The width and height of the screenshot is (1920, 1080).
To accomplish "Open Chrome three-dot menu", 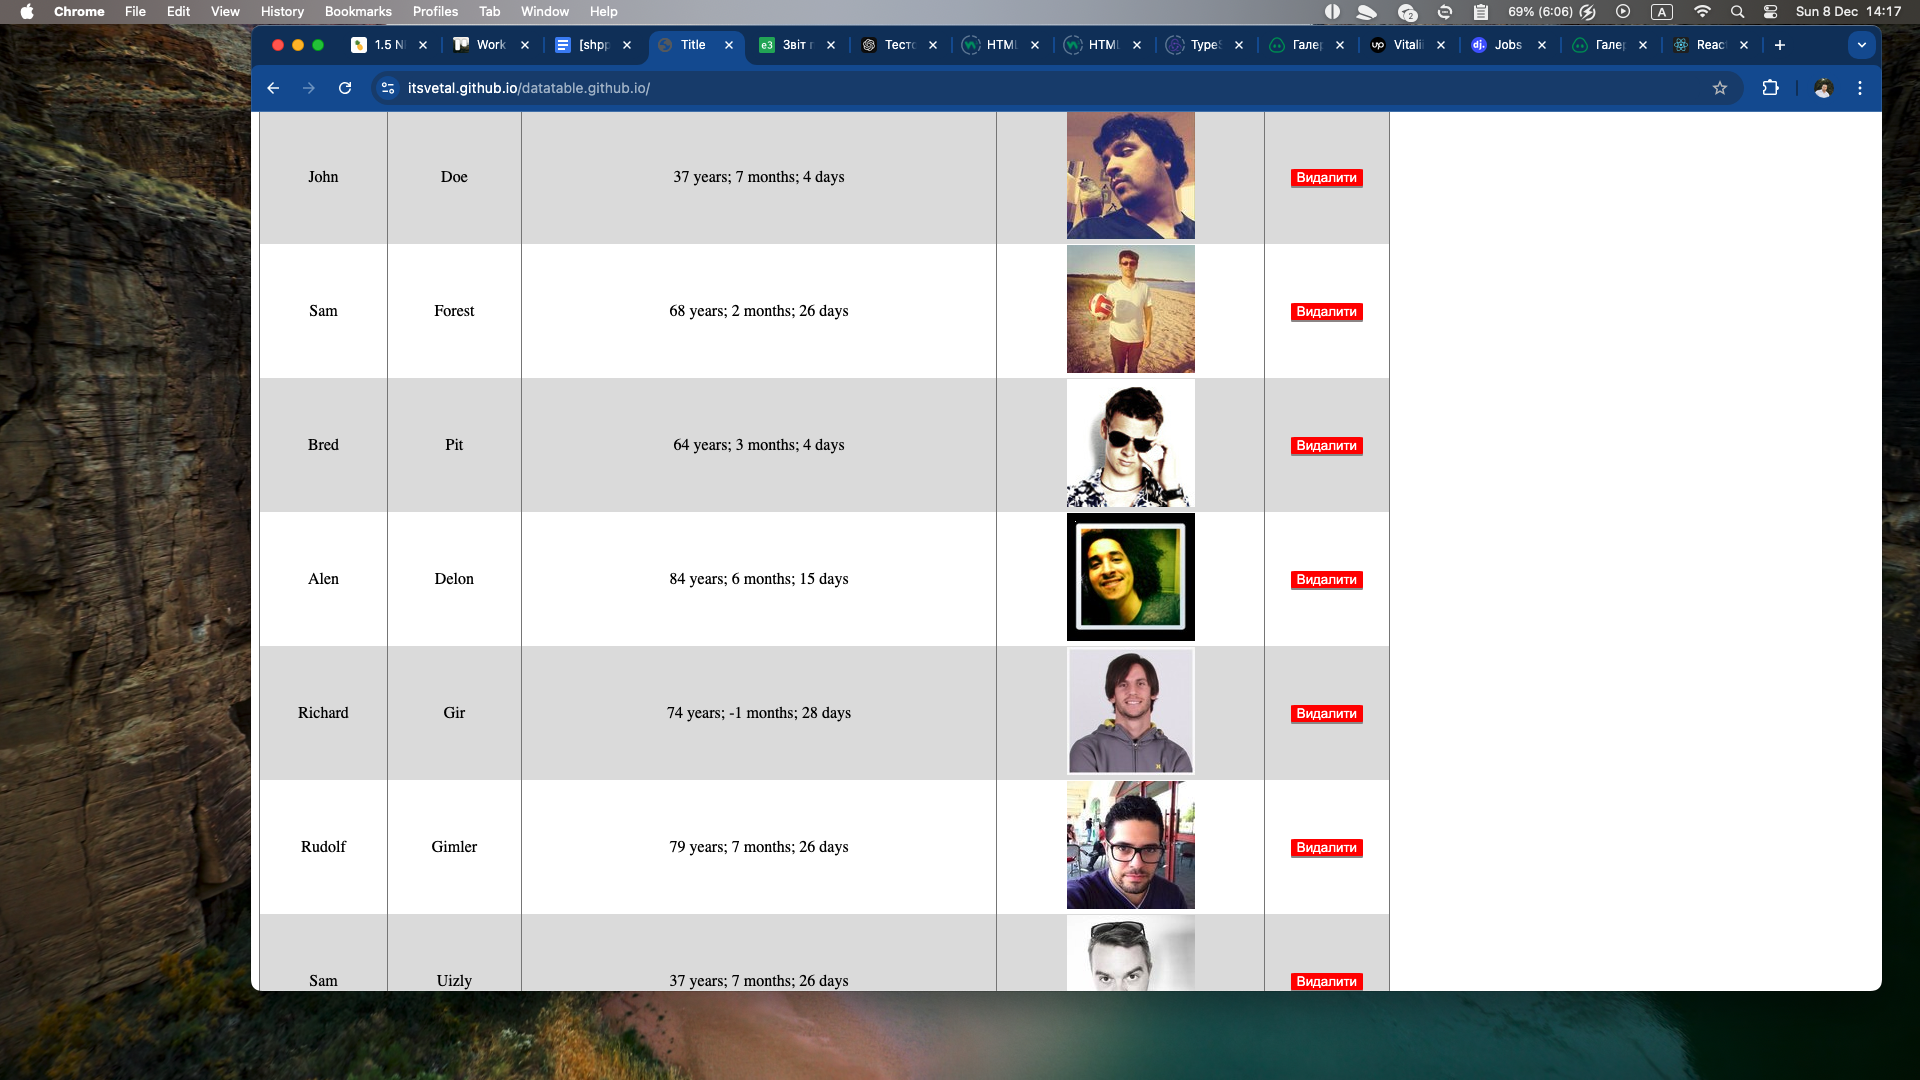I will (x=1860, y=88).
